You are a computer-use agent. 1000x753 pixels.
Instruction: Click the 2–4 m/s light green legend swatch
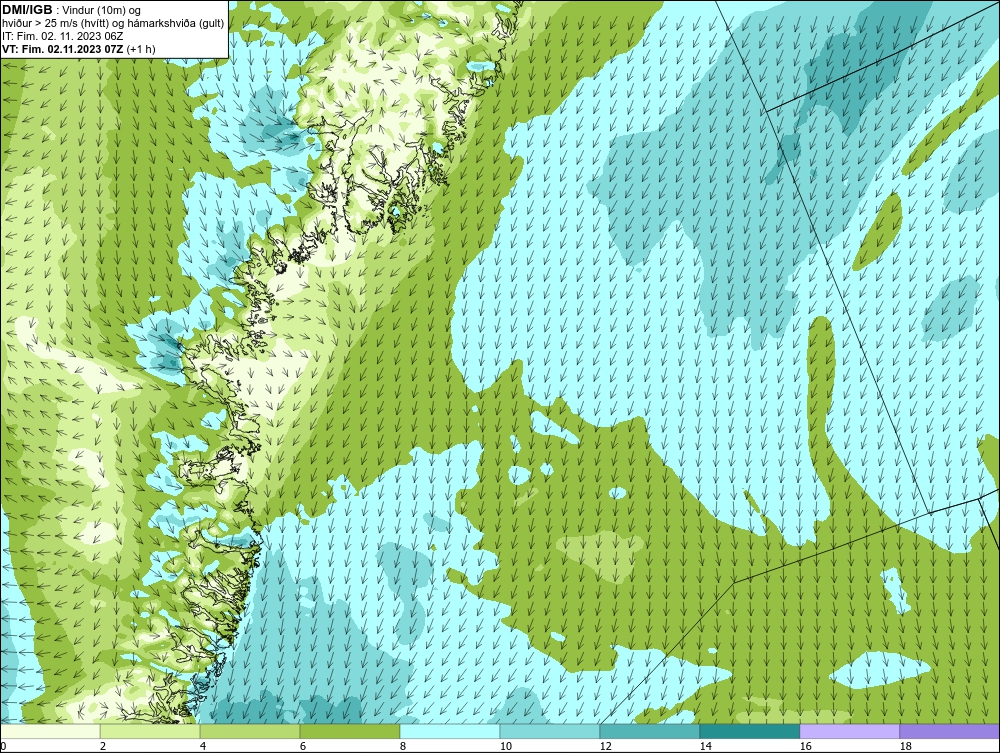(150, 731)
